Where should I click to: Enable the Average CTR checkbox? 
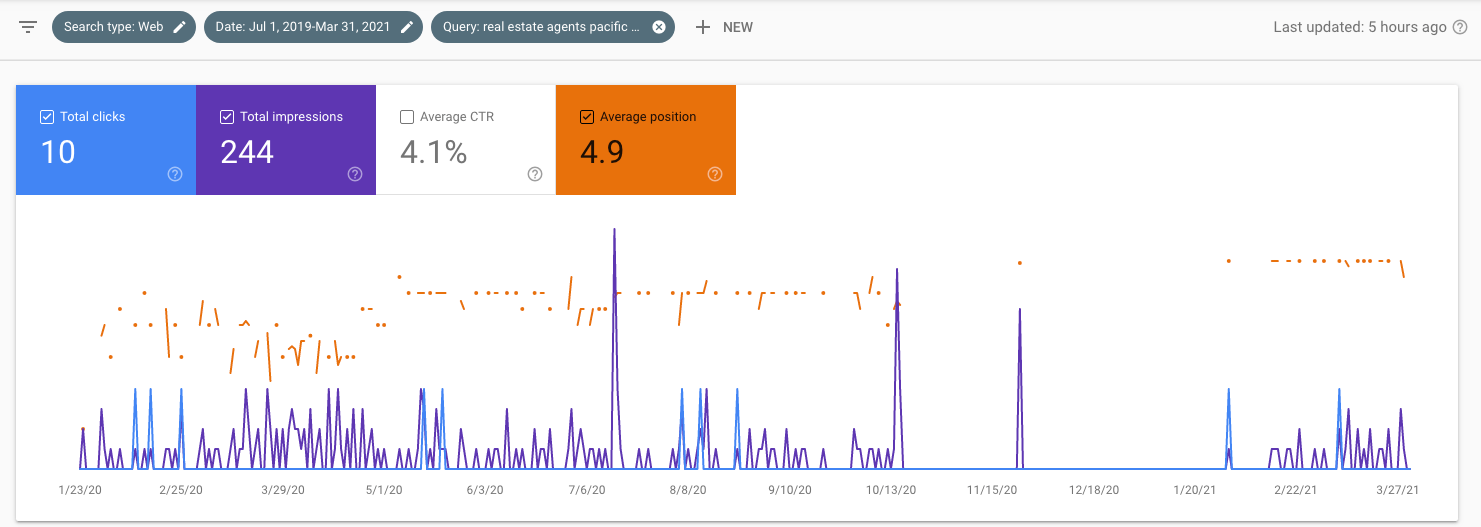tap(407, 117)
